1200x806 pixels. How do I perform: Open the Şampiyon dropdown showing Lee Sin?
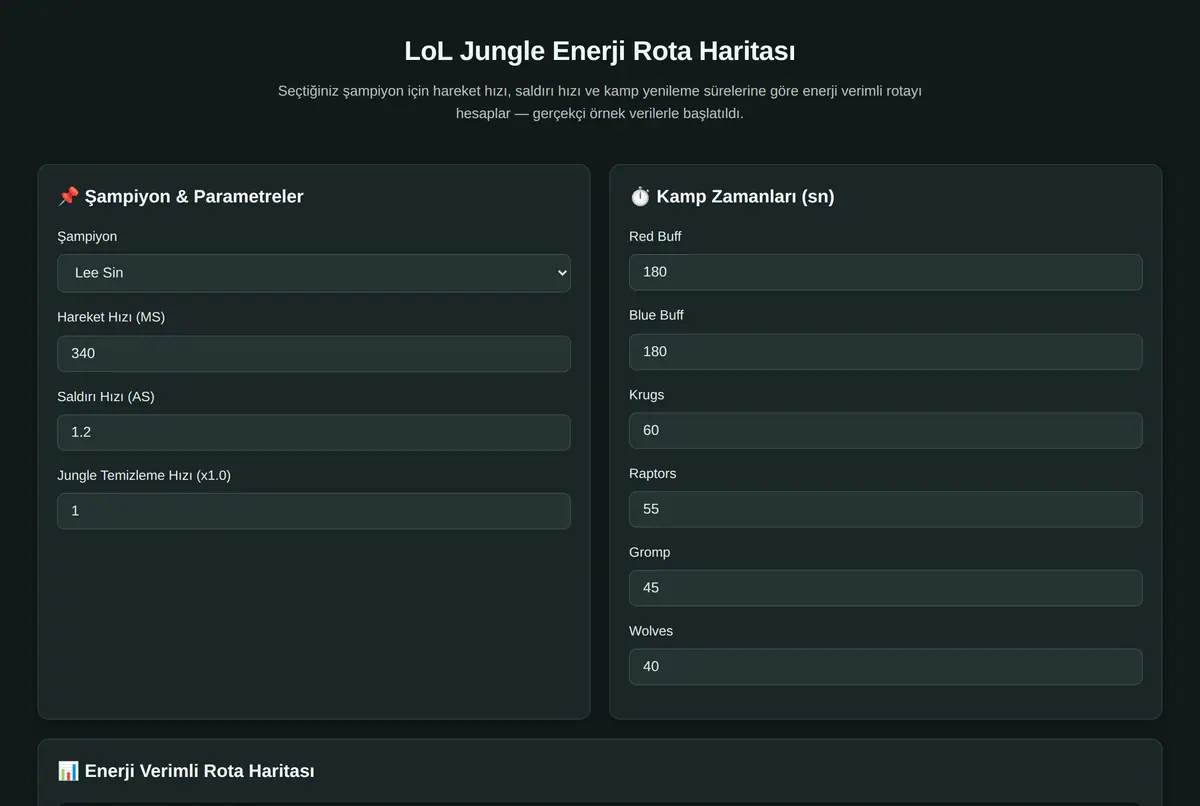314,273
